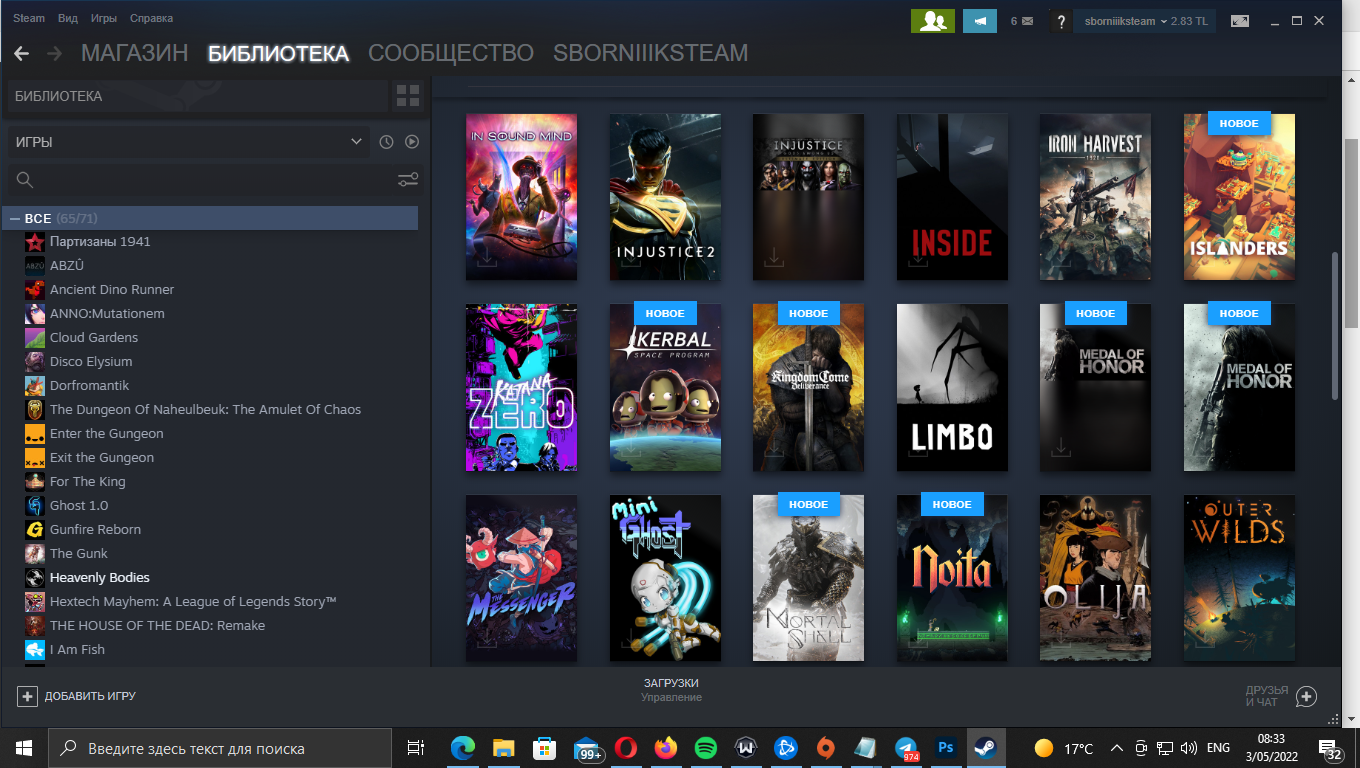Image resolution: width=1360 pixels, height=768 pixels.
Task: Open the announcements megaphone icon
Action: pos(980,21)
